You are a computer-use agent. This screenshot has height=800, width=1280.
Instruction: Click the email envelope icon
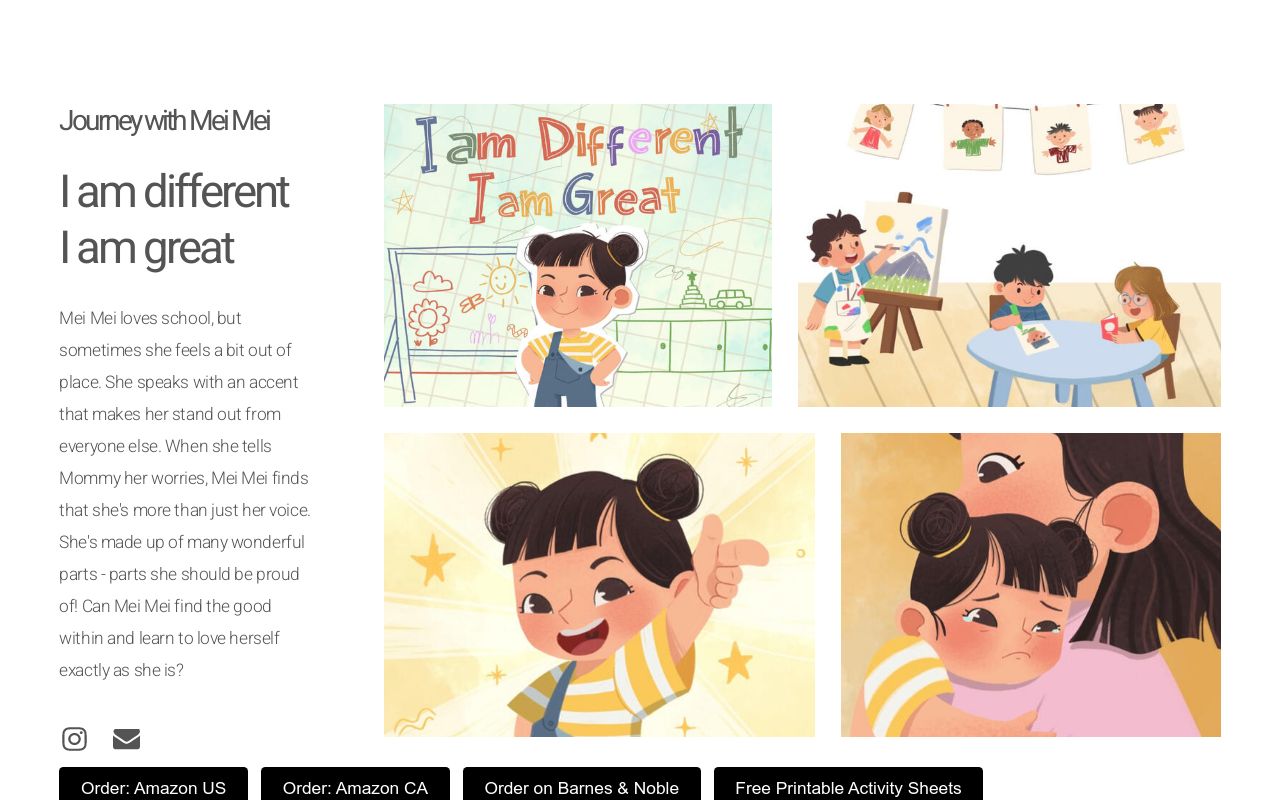[126, 739]
